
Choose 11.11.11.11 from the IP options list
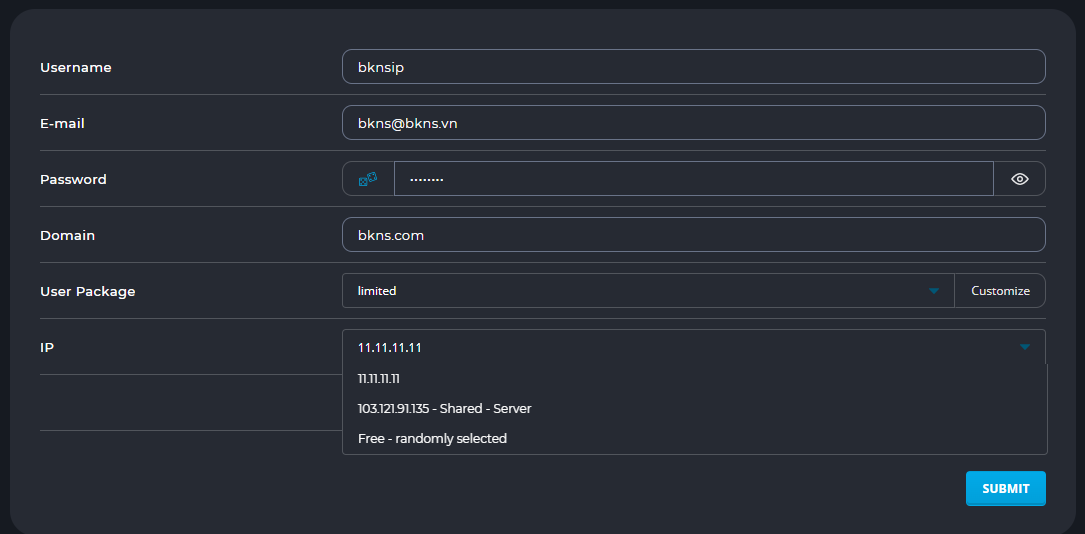[379, 379]
